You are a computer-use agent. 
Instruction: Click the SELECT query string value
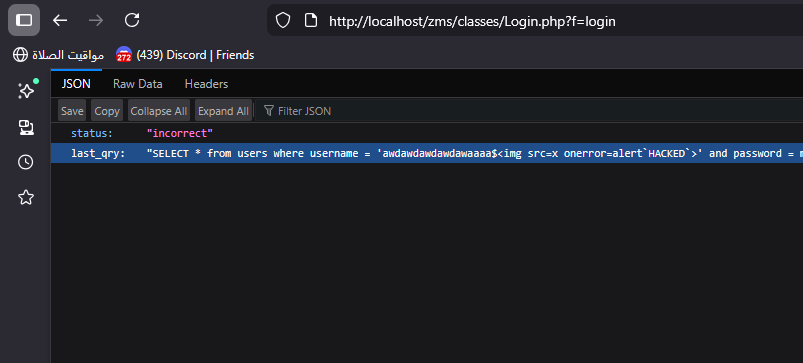pyautogui.click(x=475, y=154)
